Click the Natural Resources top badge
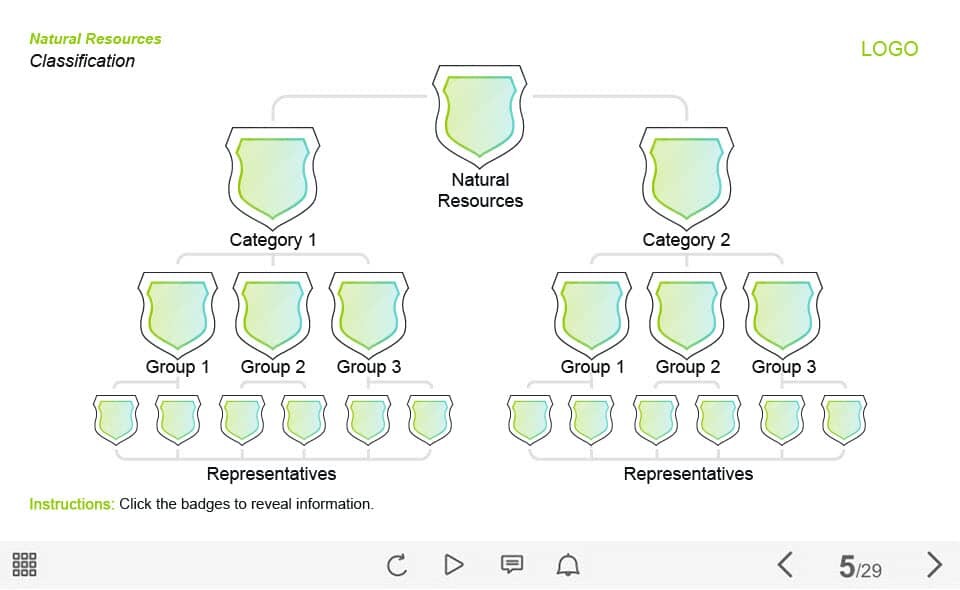 pyautogui.click(x=479, y=116)
